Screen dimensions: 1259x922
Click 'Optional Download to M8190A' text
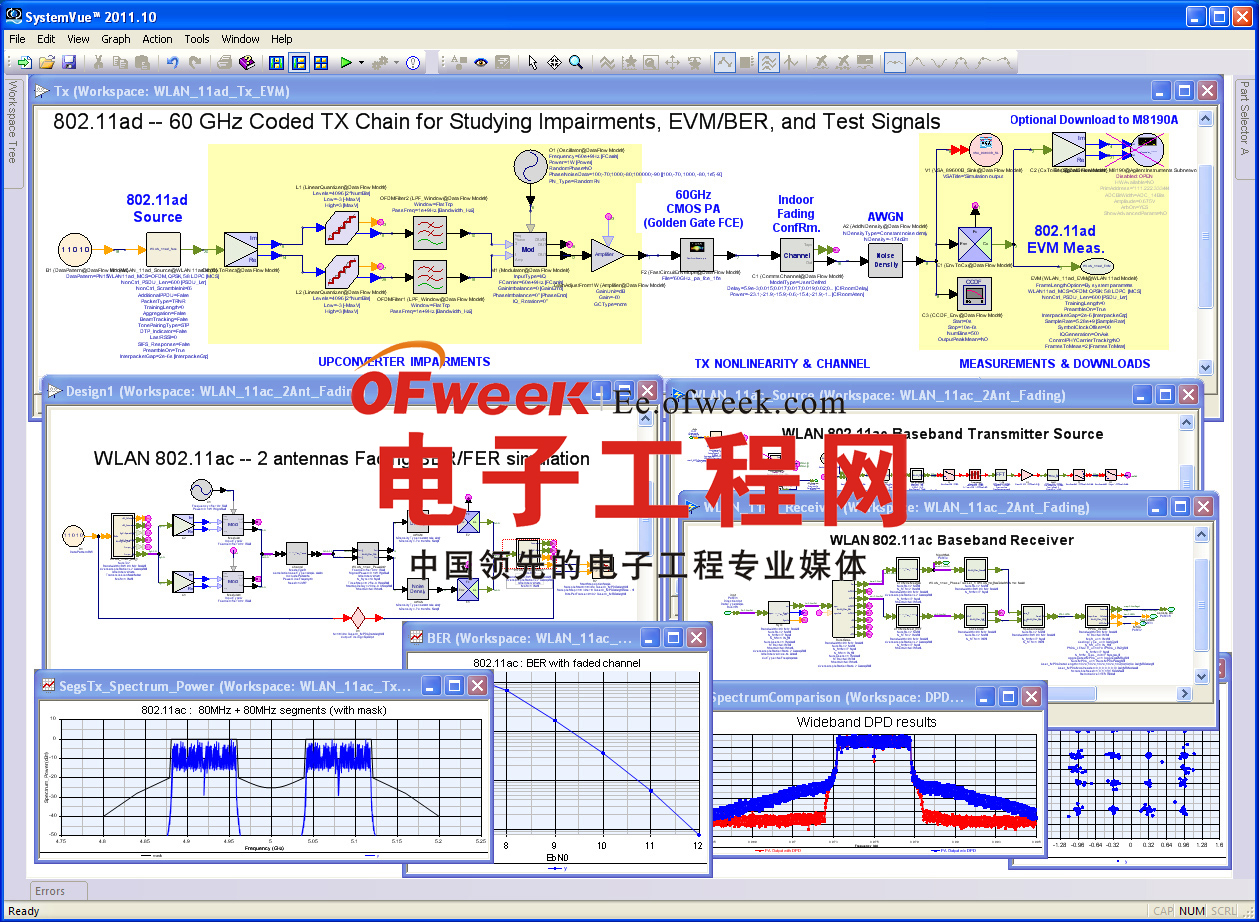click(x=1094, y=120)
